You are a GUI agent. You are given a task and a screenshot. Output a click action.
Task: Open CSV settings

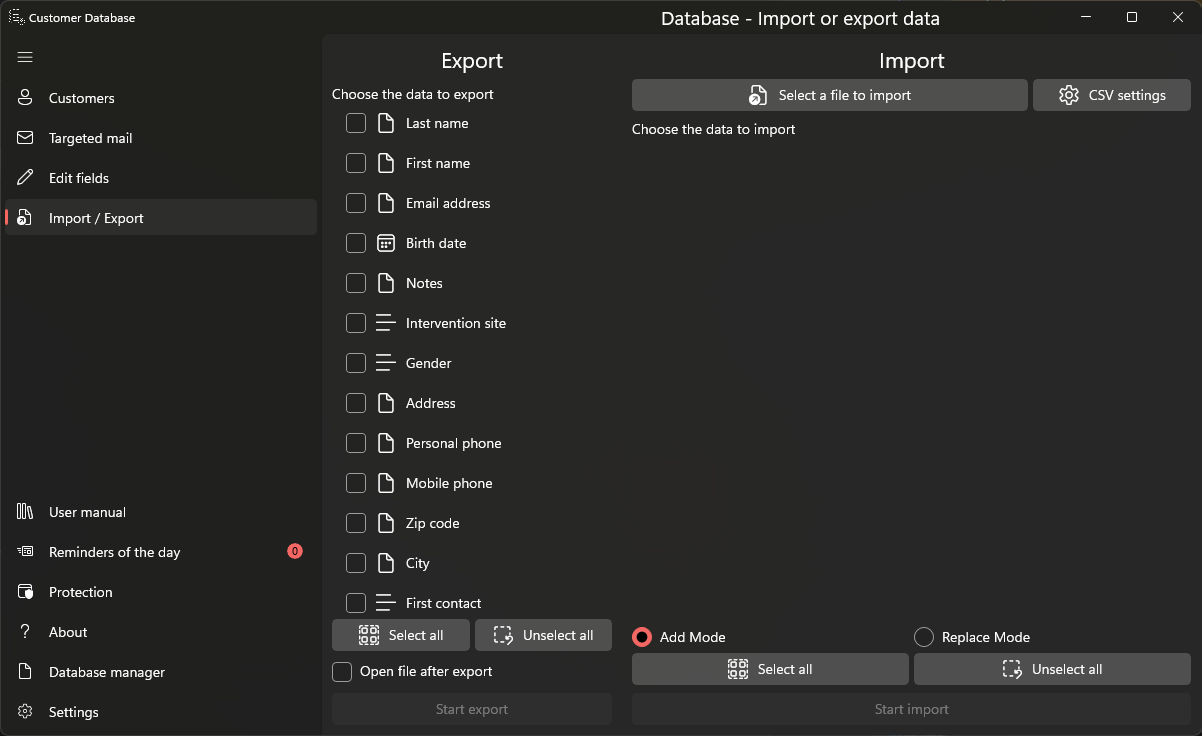[x=1111, y=95]
